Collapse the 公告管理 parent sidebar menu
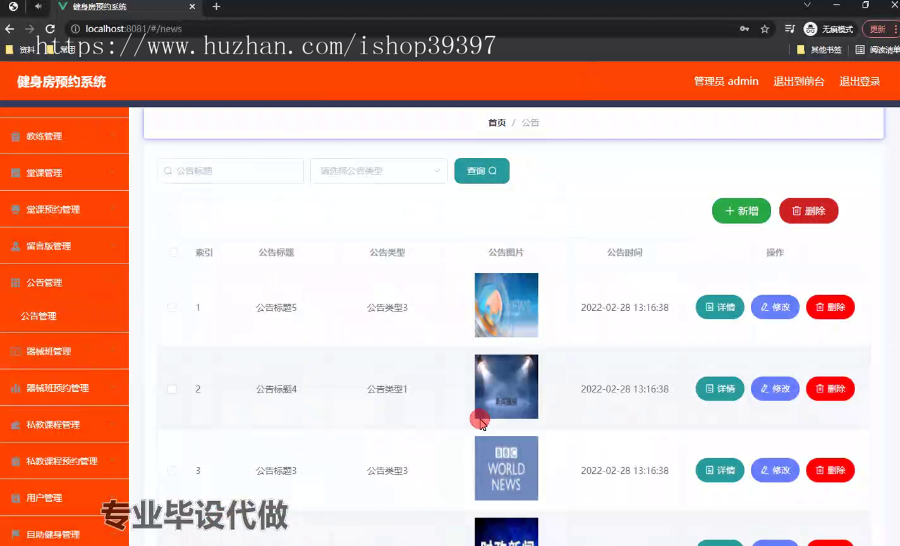This screenshot has height=546, width=900. [64, 282]
